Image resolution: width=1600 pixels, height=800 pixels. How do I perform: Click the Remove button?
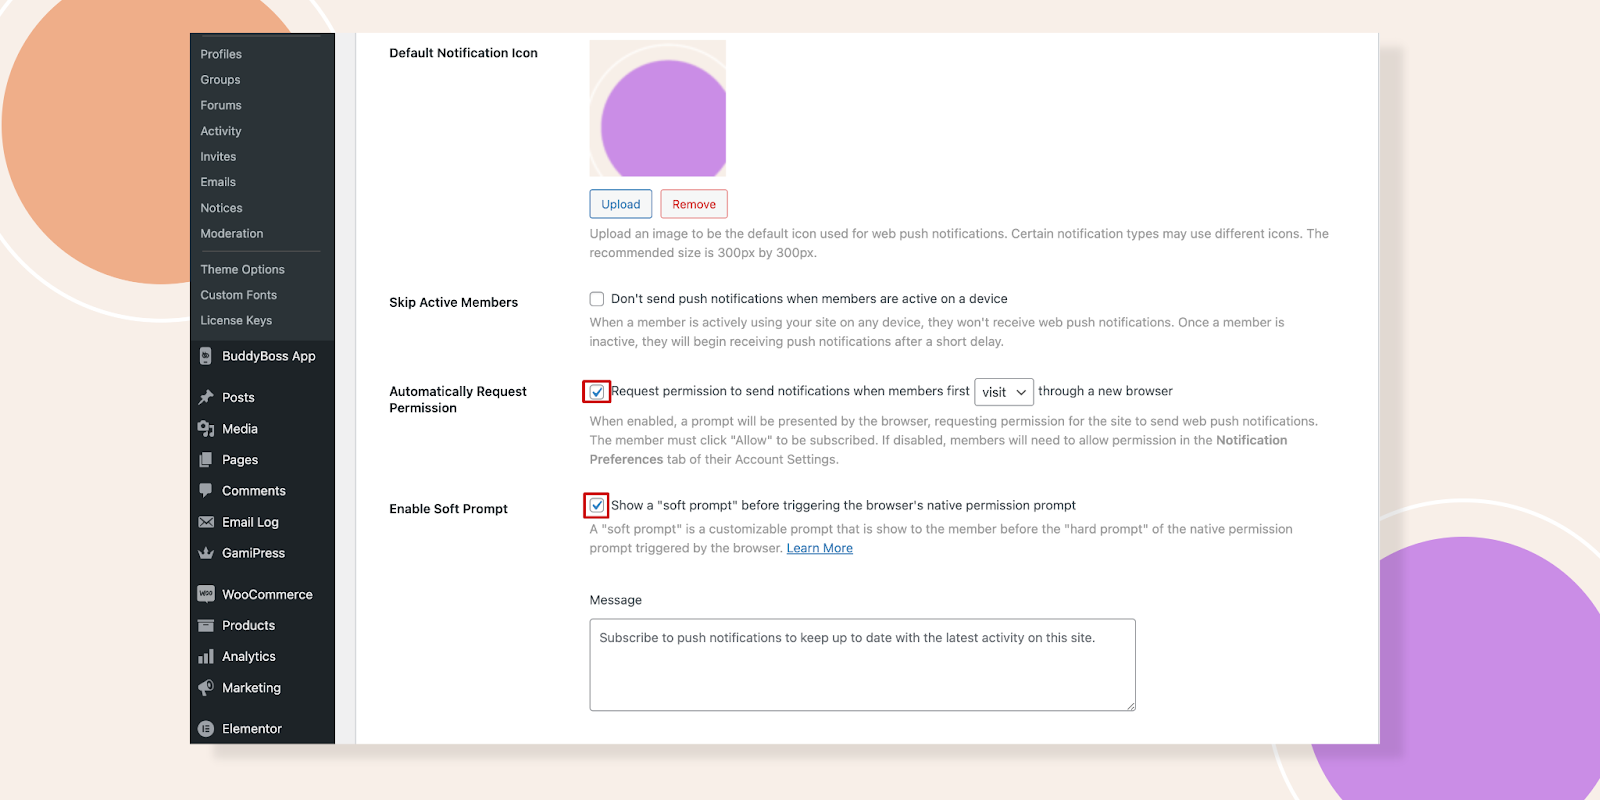(x=694, y=204)
